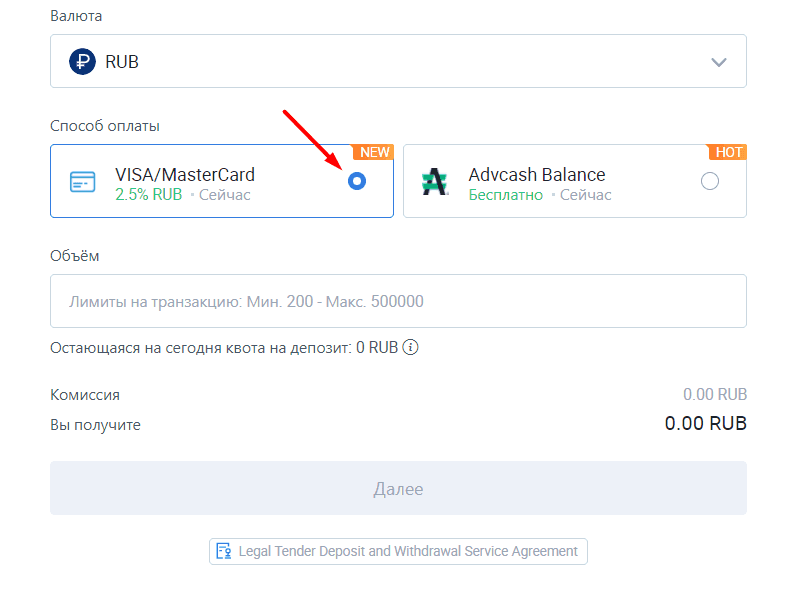Click the Далее button
This screenshot has height=598, width=812.
pos(398,488)
